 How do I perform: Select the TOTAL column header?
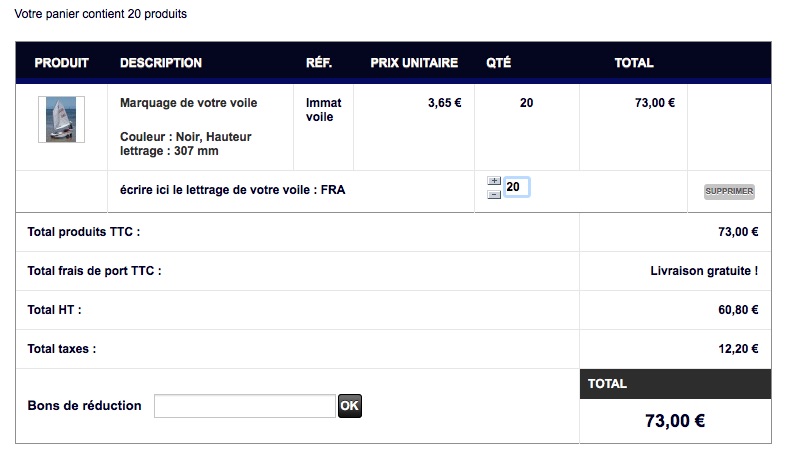coord(634,63)
